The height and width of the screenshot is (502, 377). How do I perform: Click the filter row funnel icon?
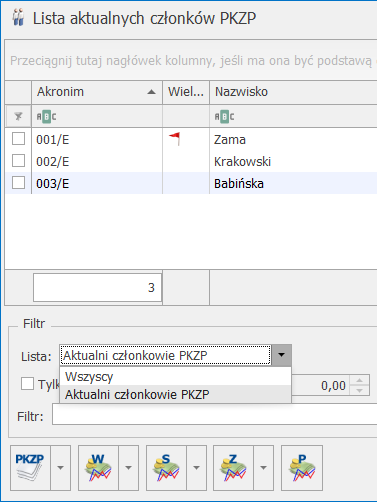(x=18, y=116)
